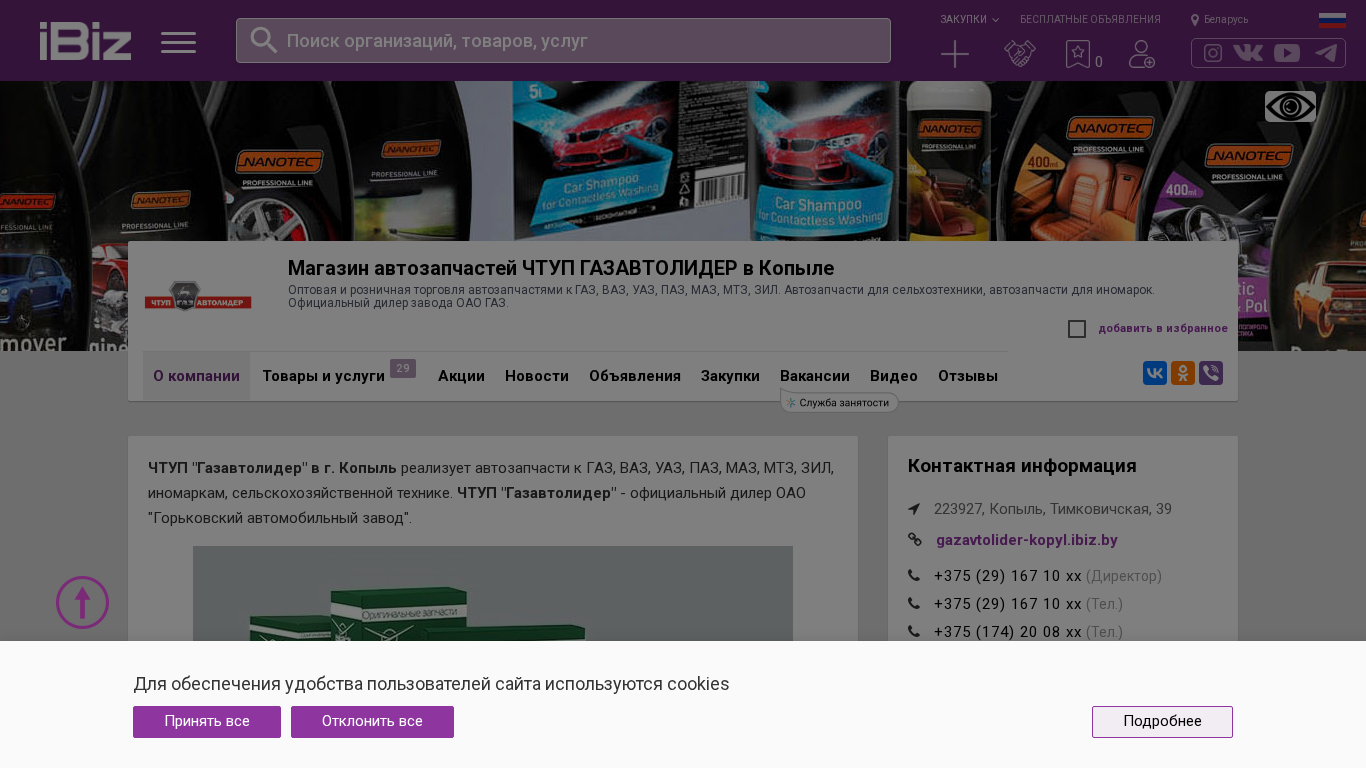Switch to the 'Видео' tab

click(894, 376)
